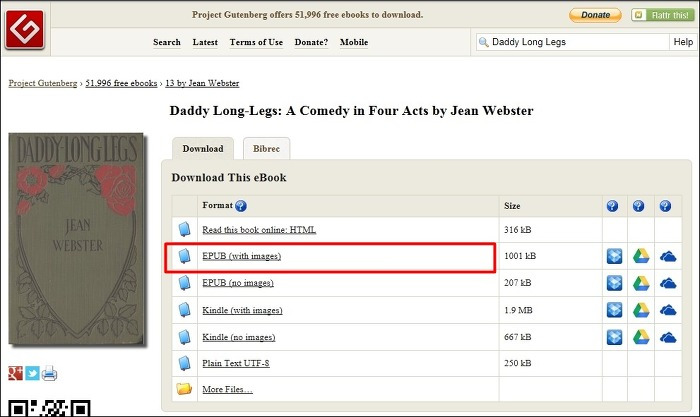Click book icon in Kindle (with images) row
The width and height of the screenshot is (700, 417).
pos(184,310)
